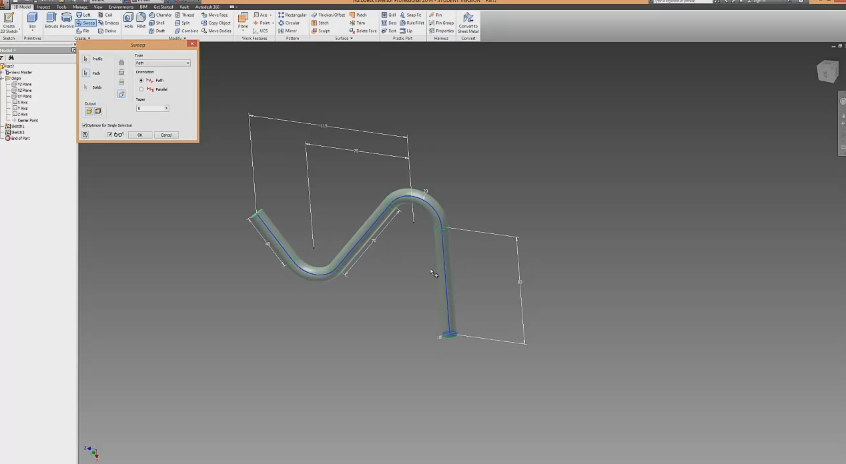Image resolution: width=846 pixels, height=464 pixels.
Task: Click the Find binoculars icon in browser
Action: pyautogui.click(x=11, y=58)
